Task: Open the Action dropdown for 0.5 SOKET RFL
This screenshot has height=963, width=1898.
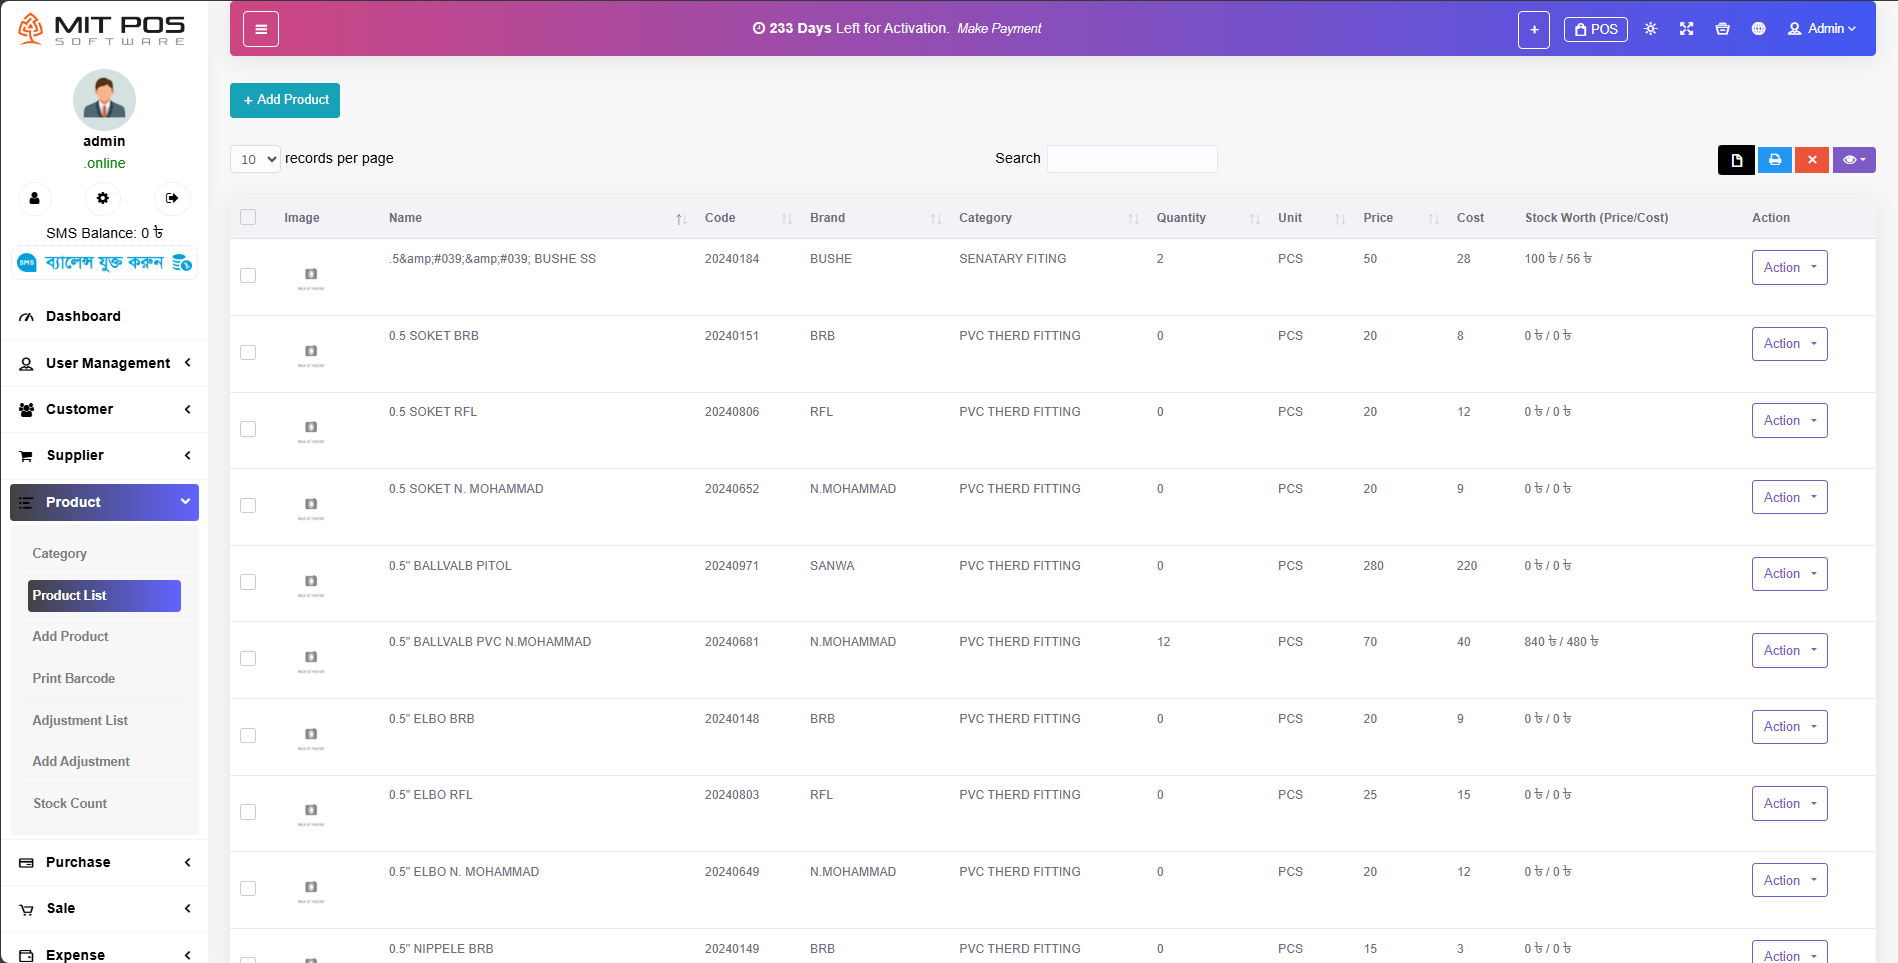Action: 1789,421
